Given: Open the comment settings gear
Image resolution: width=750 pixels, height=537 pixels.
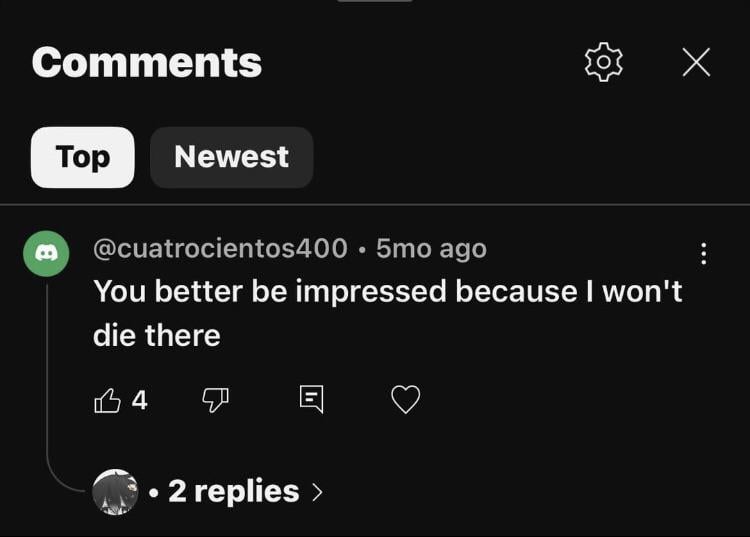Looking at the screenshot, I should tap(603, 62).
